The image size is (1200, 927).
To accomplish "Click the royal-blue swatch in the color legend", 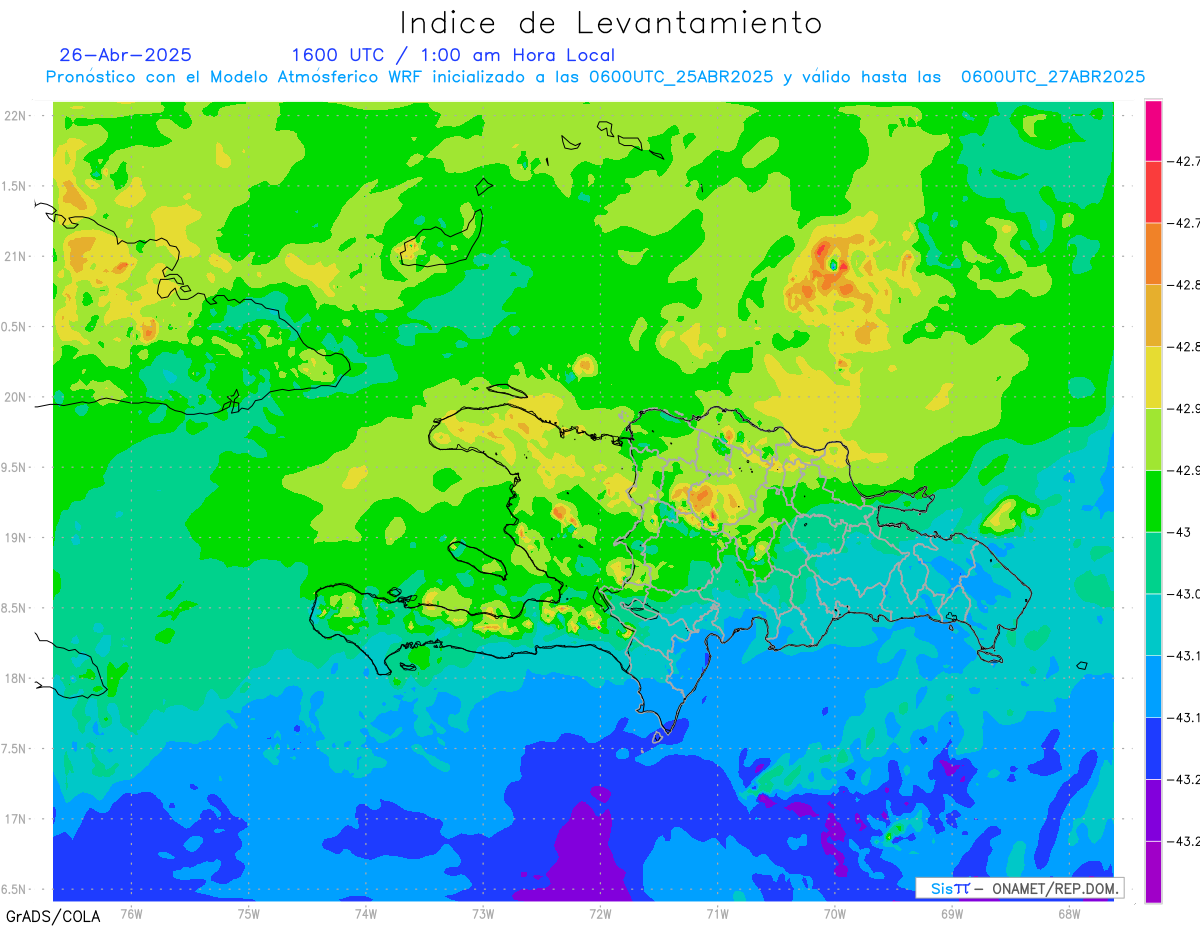I will click(x=1153, y=748).
